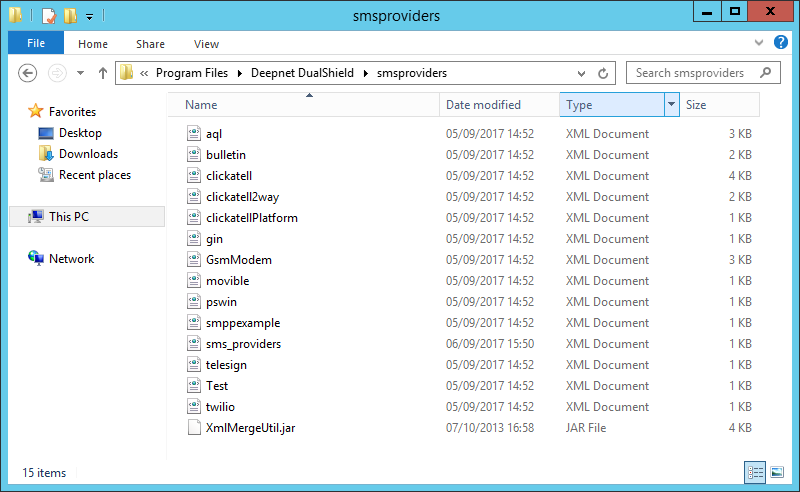Switch to large icons view layout
This screenshot has width=800, height=492.
click(x=776, y=471)
